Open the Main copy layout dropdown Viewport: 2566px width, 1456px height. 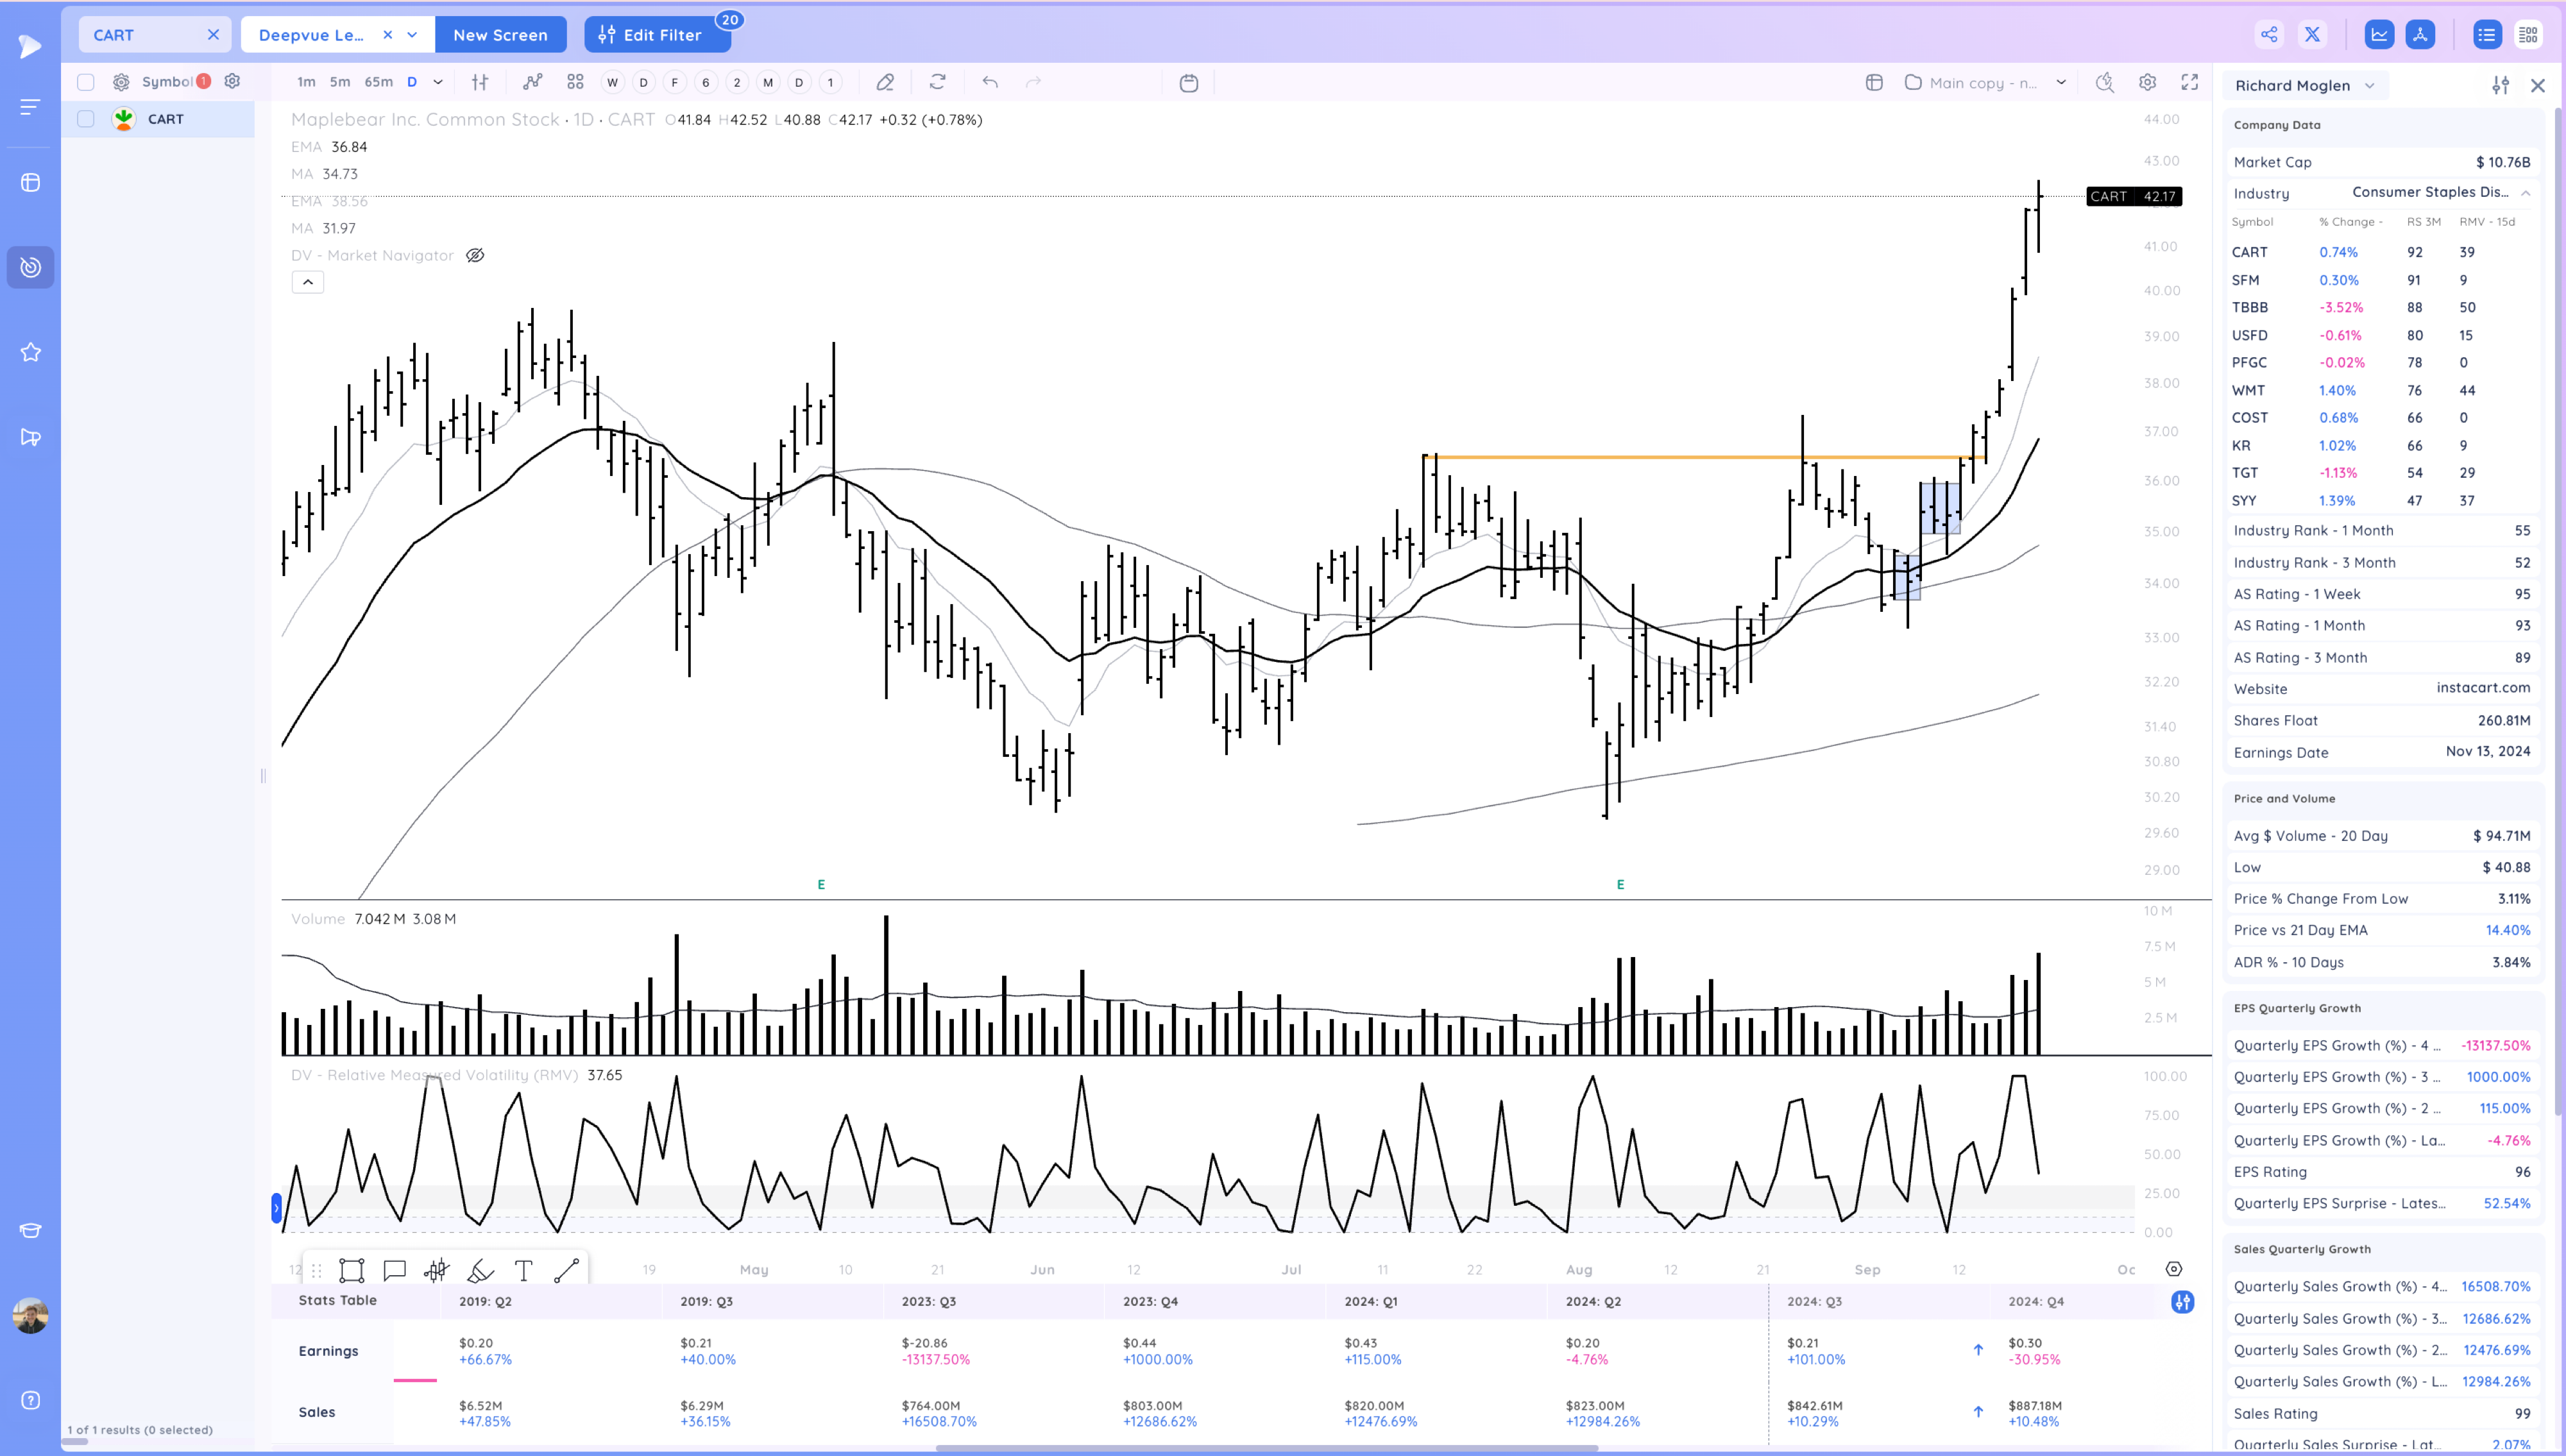click(x=2061, y=83)
